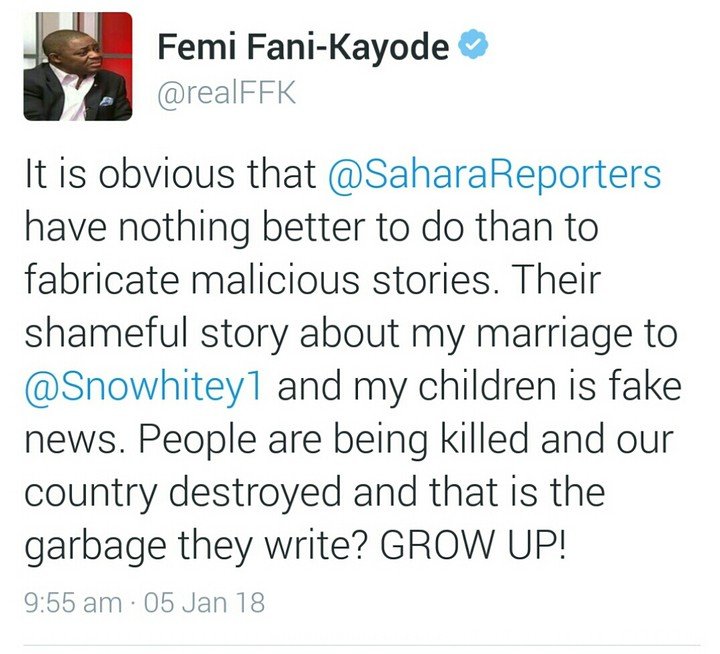
Task: Open the Femi Fani-Kayode display name
Action: click(x=303, y=47)
